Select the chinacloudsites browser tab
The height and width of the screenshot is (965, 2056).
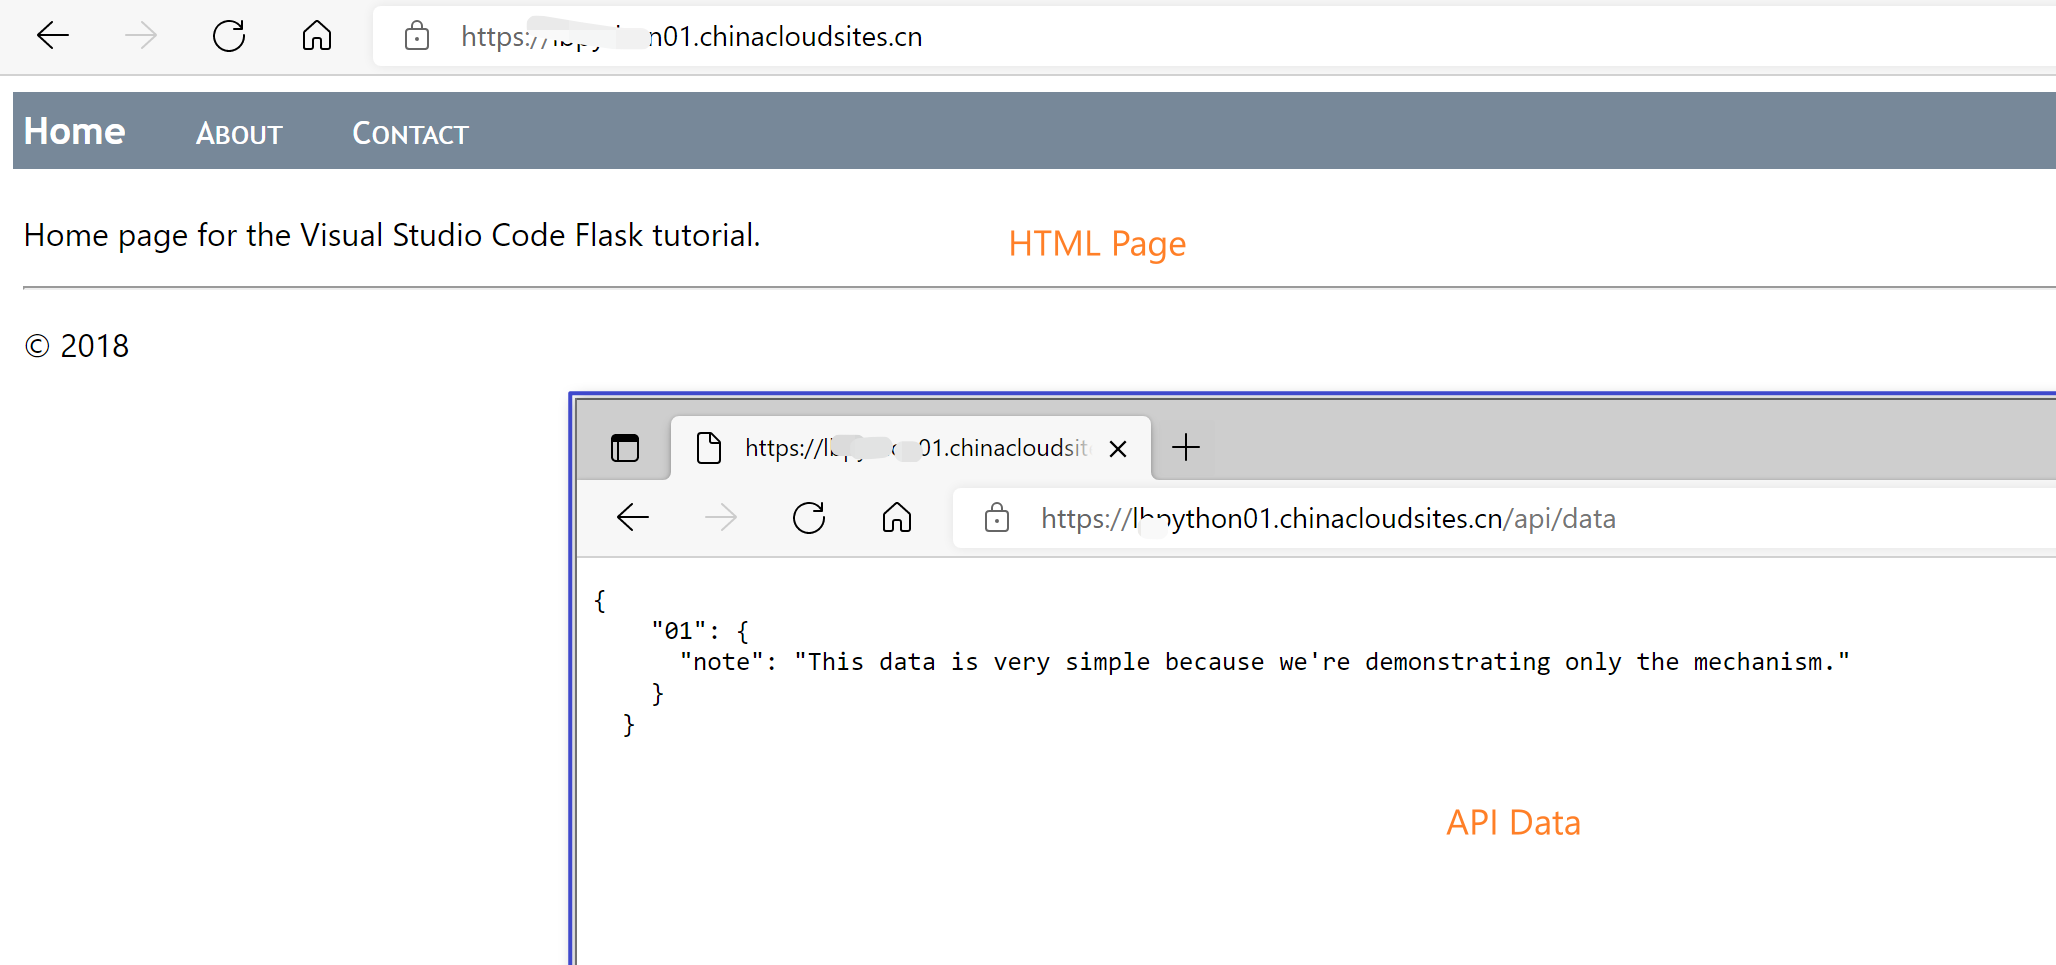[x=900, y=448]
